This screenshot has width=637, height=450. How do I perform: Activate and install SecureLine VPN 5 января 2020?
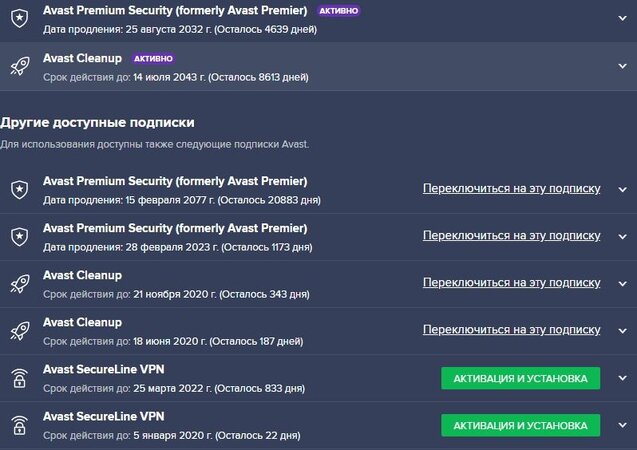point(520,426)
